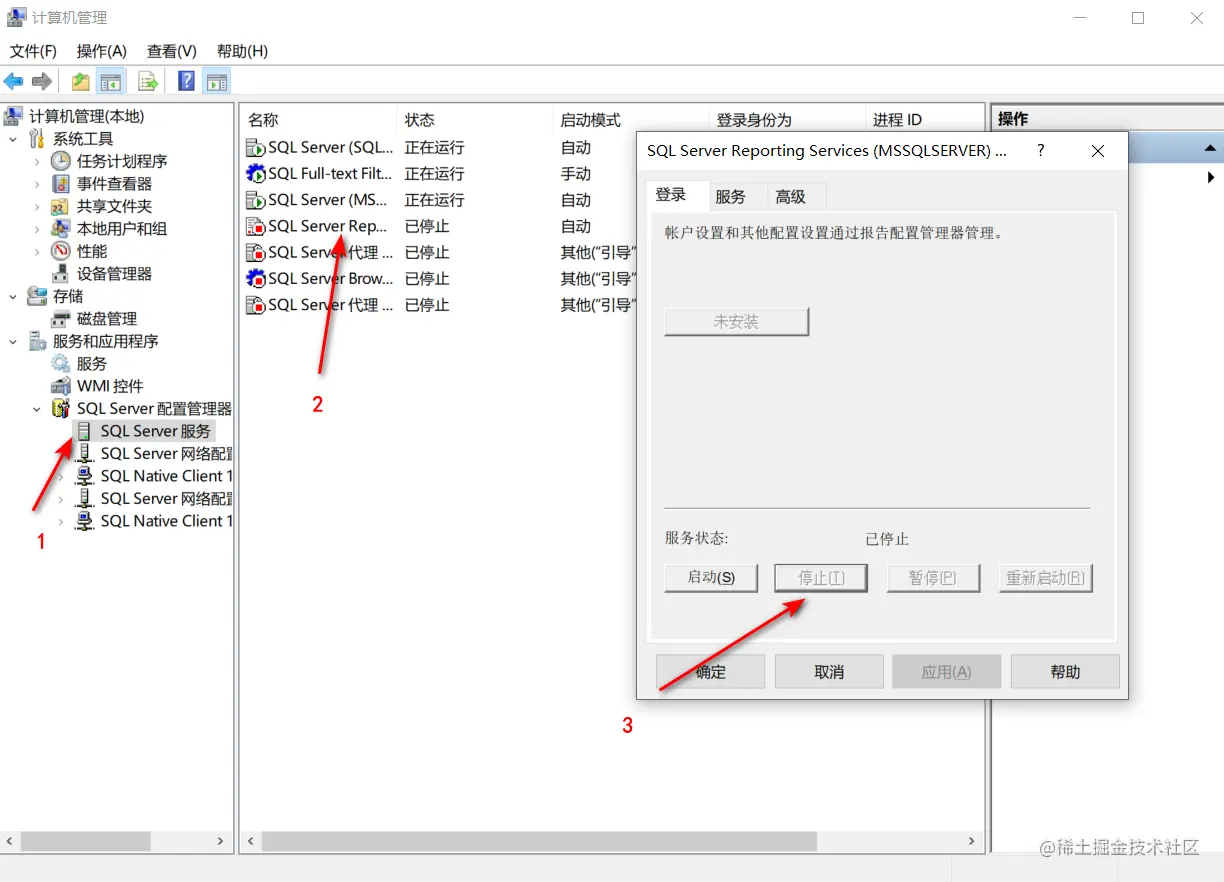Click the Forward arrow in the toolbar

41,82
